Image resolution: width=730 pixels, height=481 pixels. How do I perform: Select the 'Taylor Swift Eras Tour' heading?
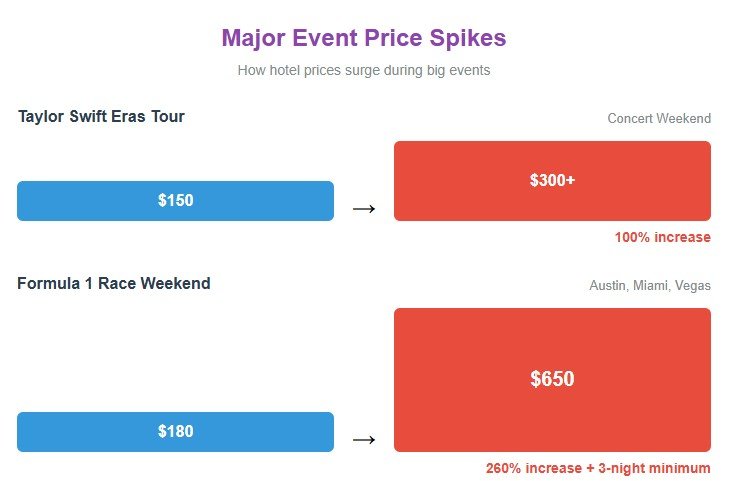[101, 117]
